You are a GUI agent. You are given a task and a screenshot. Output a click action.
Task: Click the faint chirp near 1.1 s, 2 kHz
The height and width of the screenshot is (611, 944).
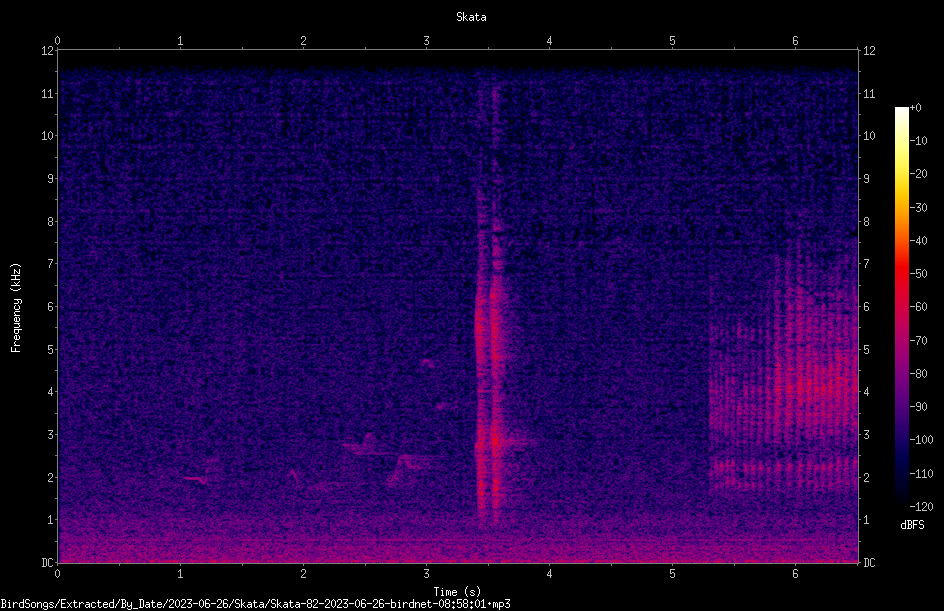click(196, 479)
